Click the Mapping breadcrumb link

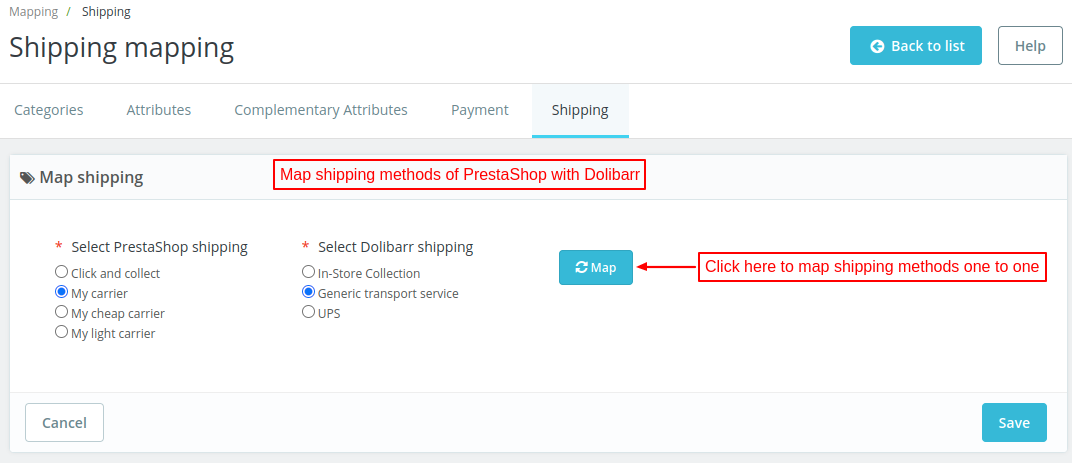[x=32, y=12]
